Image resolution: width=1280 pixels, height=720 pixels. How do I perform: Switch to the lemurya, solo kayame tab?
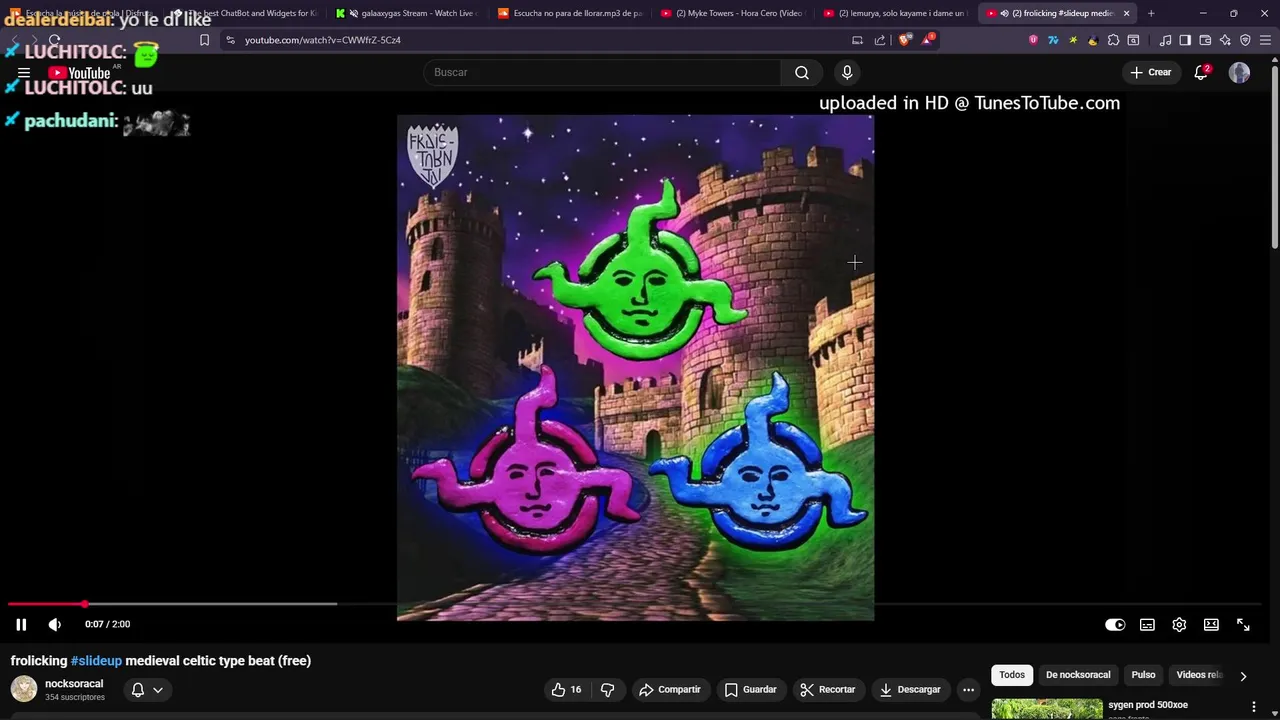(896, 13)
